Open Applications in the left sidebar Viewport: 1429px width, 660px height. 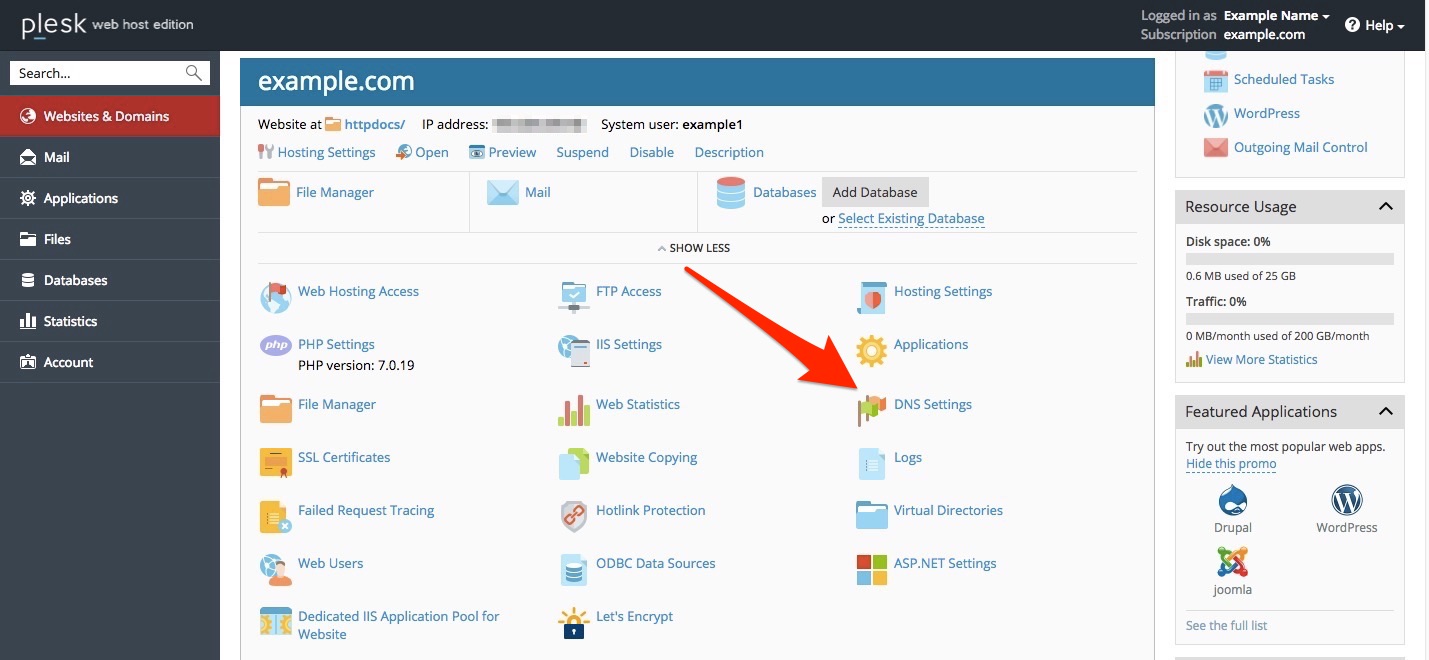110,198
